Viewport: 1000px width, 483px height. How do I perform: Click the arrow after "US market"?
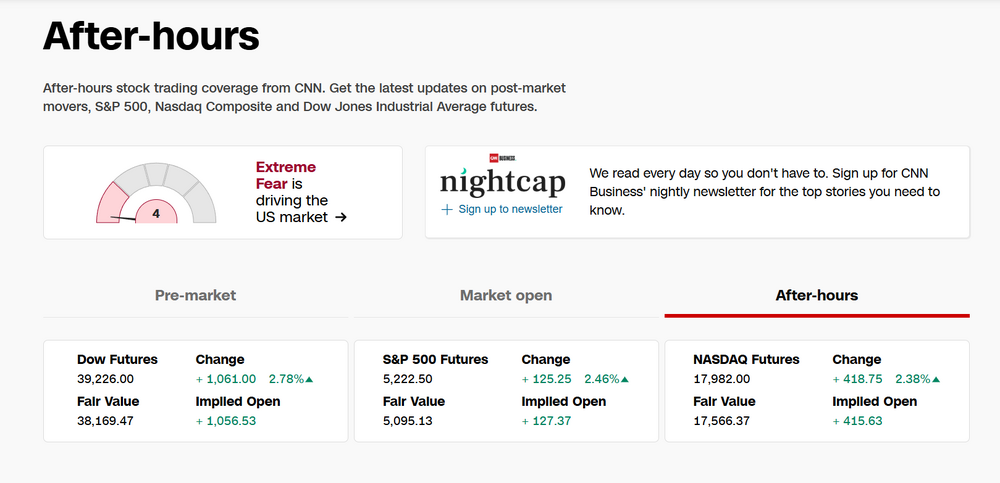(341, 217)
